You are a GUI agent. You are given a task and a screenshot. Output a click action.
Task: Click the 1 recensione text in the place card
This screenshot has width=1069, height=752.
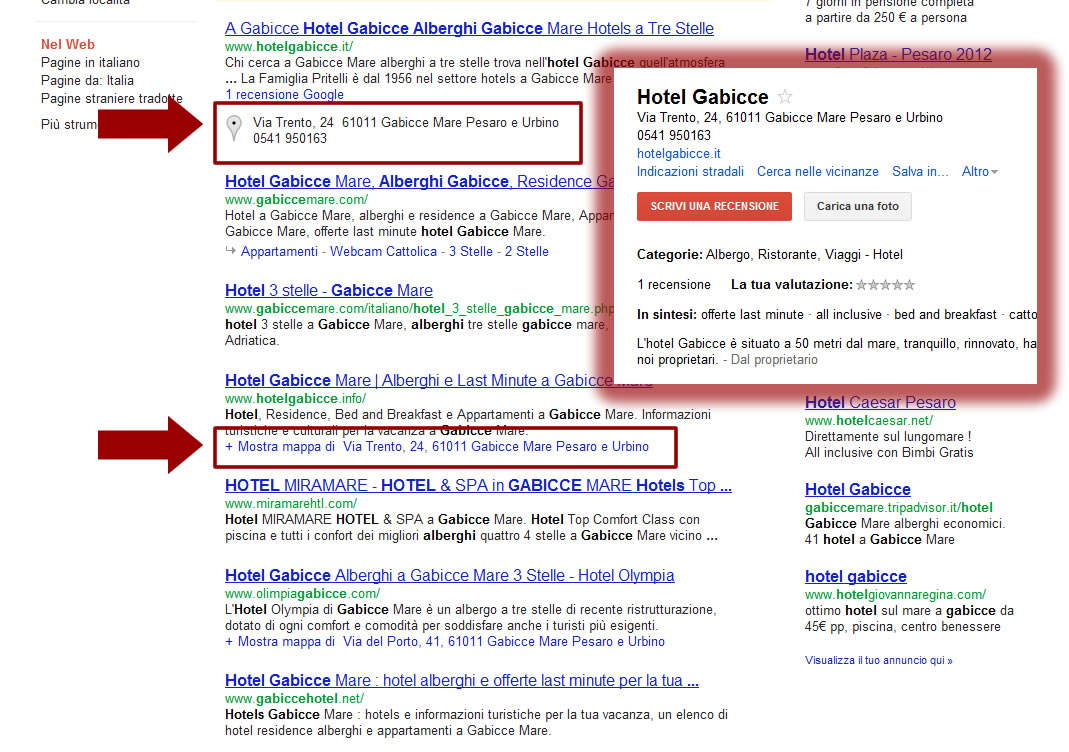click(x=674, y=285)
